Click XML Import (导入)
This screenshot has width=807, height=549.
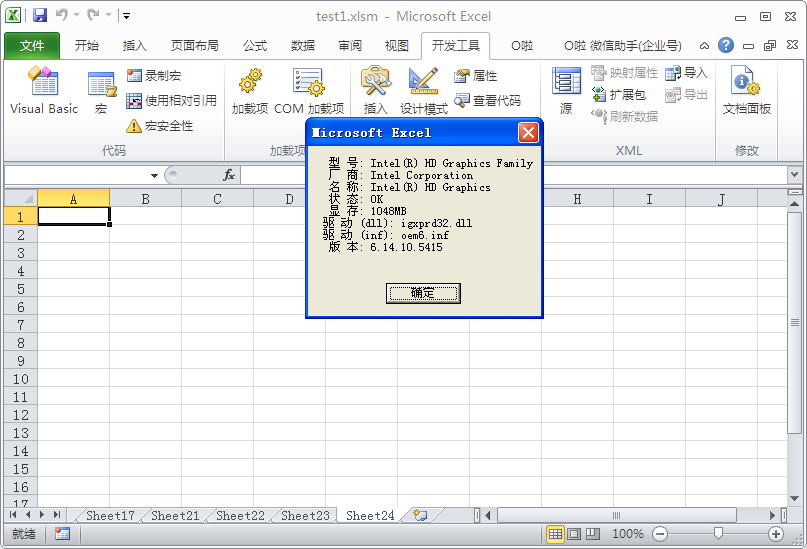coord(686,73)
